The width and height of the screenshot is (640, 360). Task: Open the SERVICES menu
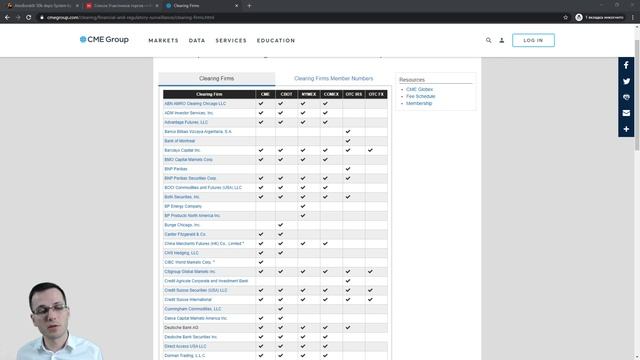[231, 40]
